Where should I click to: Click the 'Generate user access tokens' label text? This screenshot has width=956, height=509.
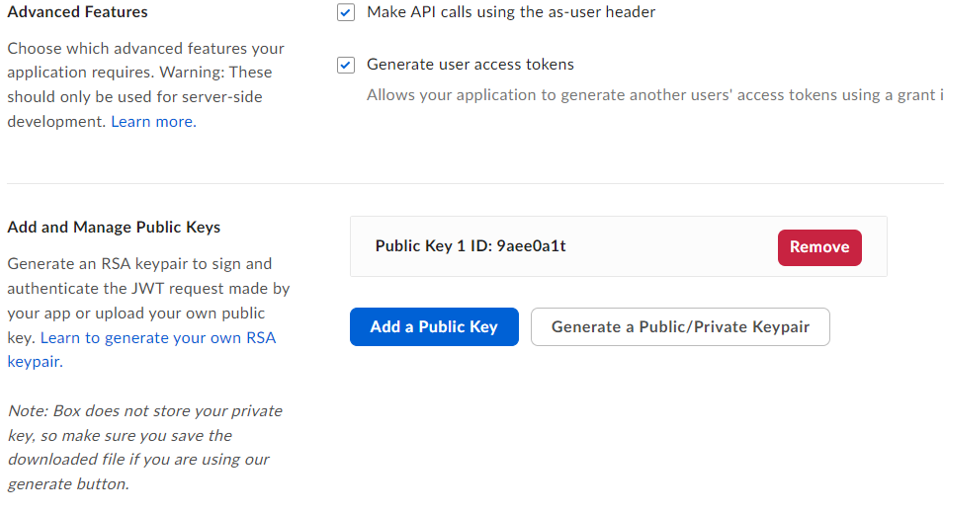[x=470, y=65]
